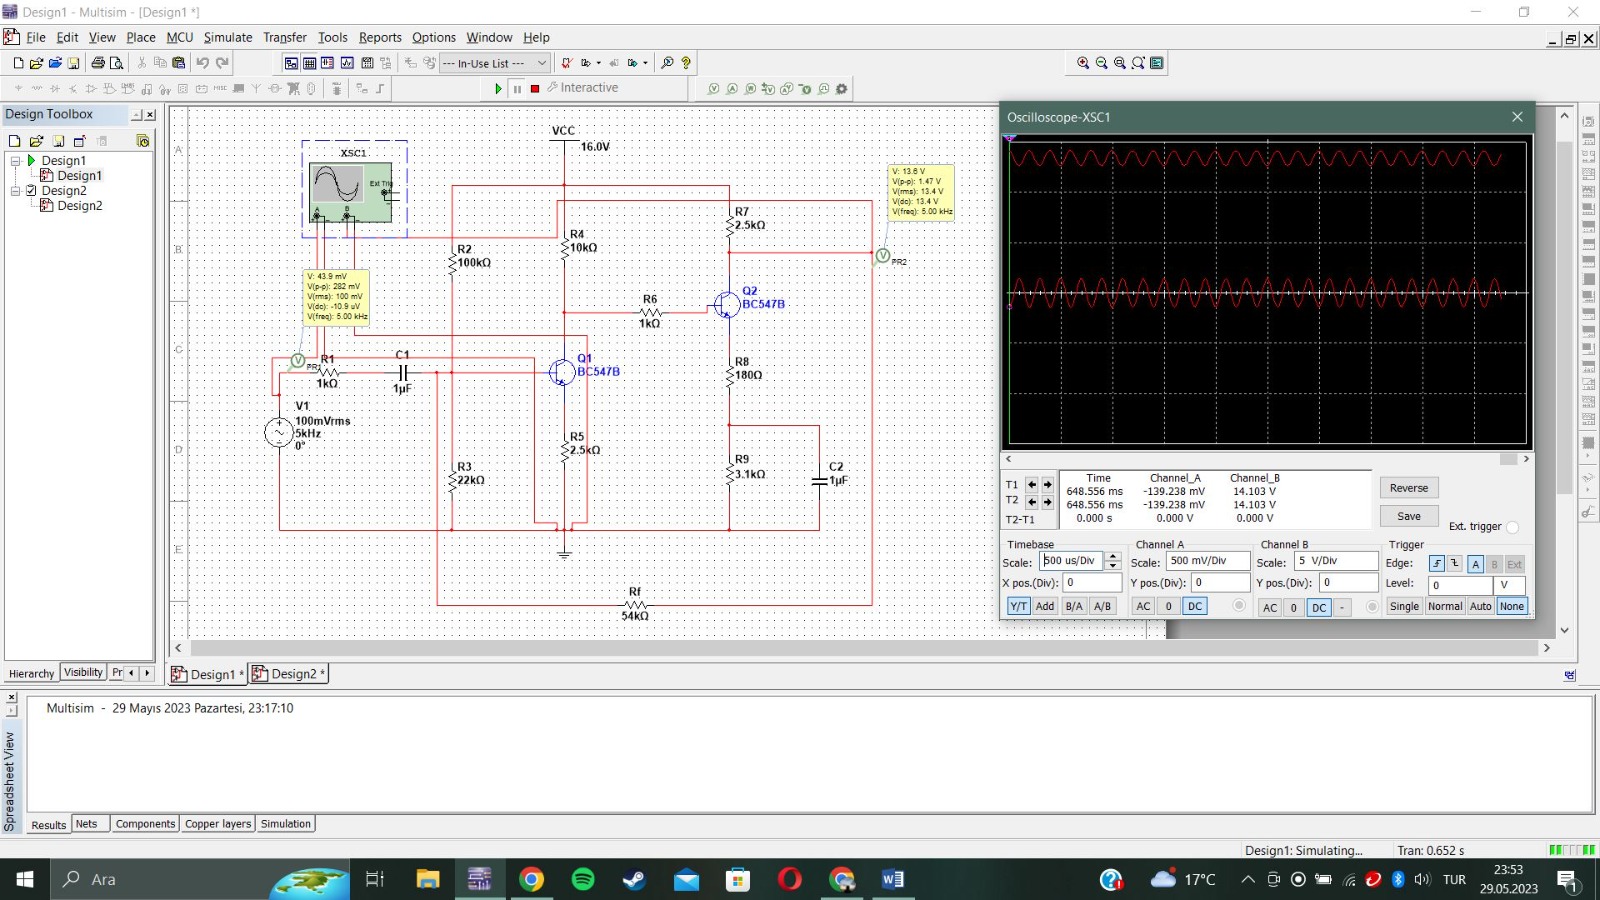Select Add timebase display mode
Screen dimensions: 1600x900
tap(1045, 606)
